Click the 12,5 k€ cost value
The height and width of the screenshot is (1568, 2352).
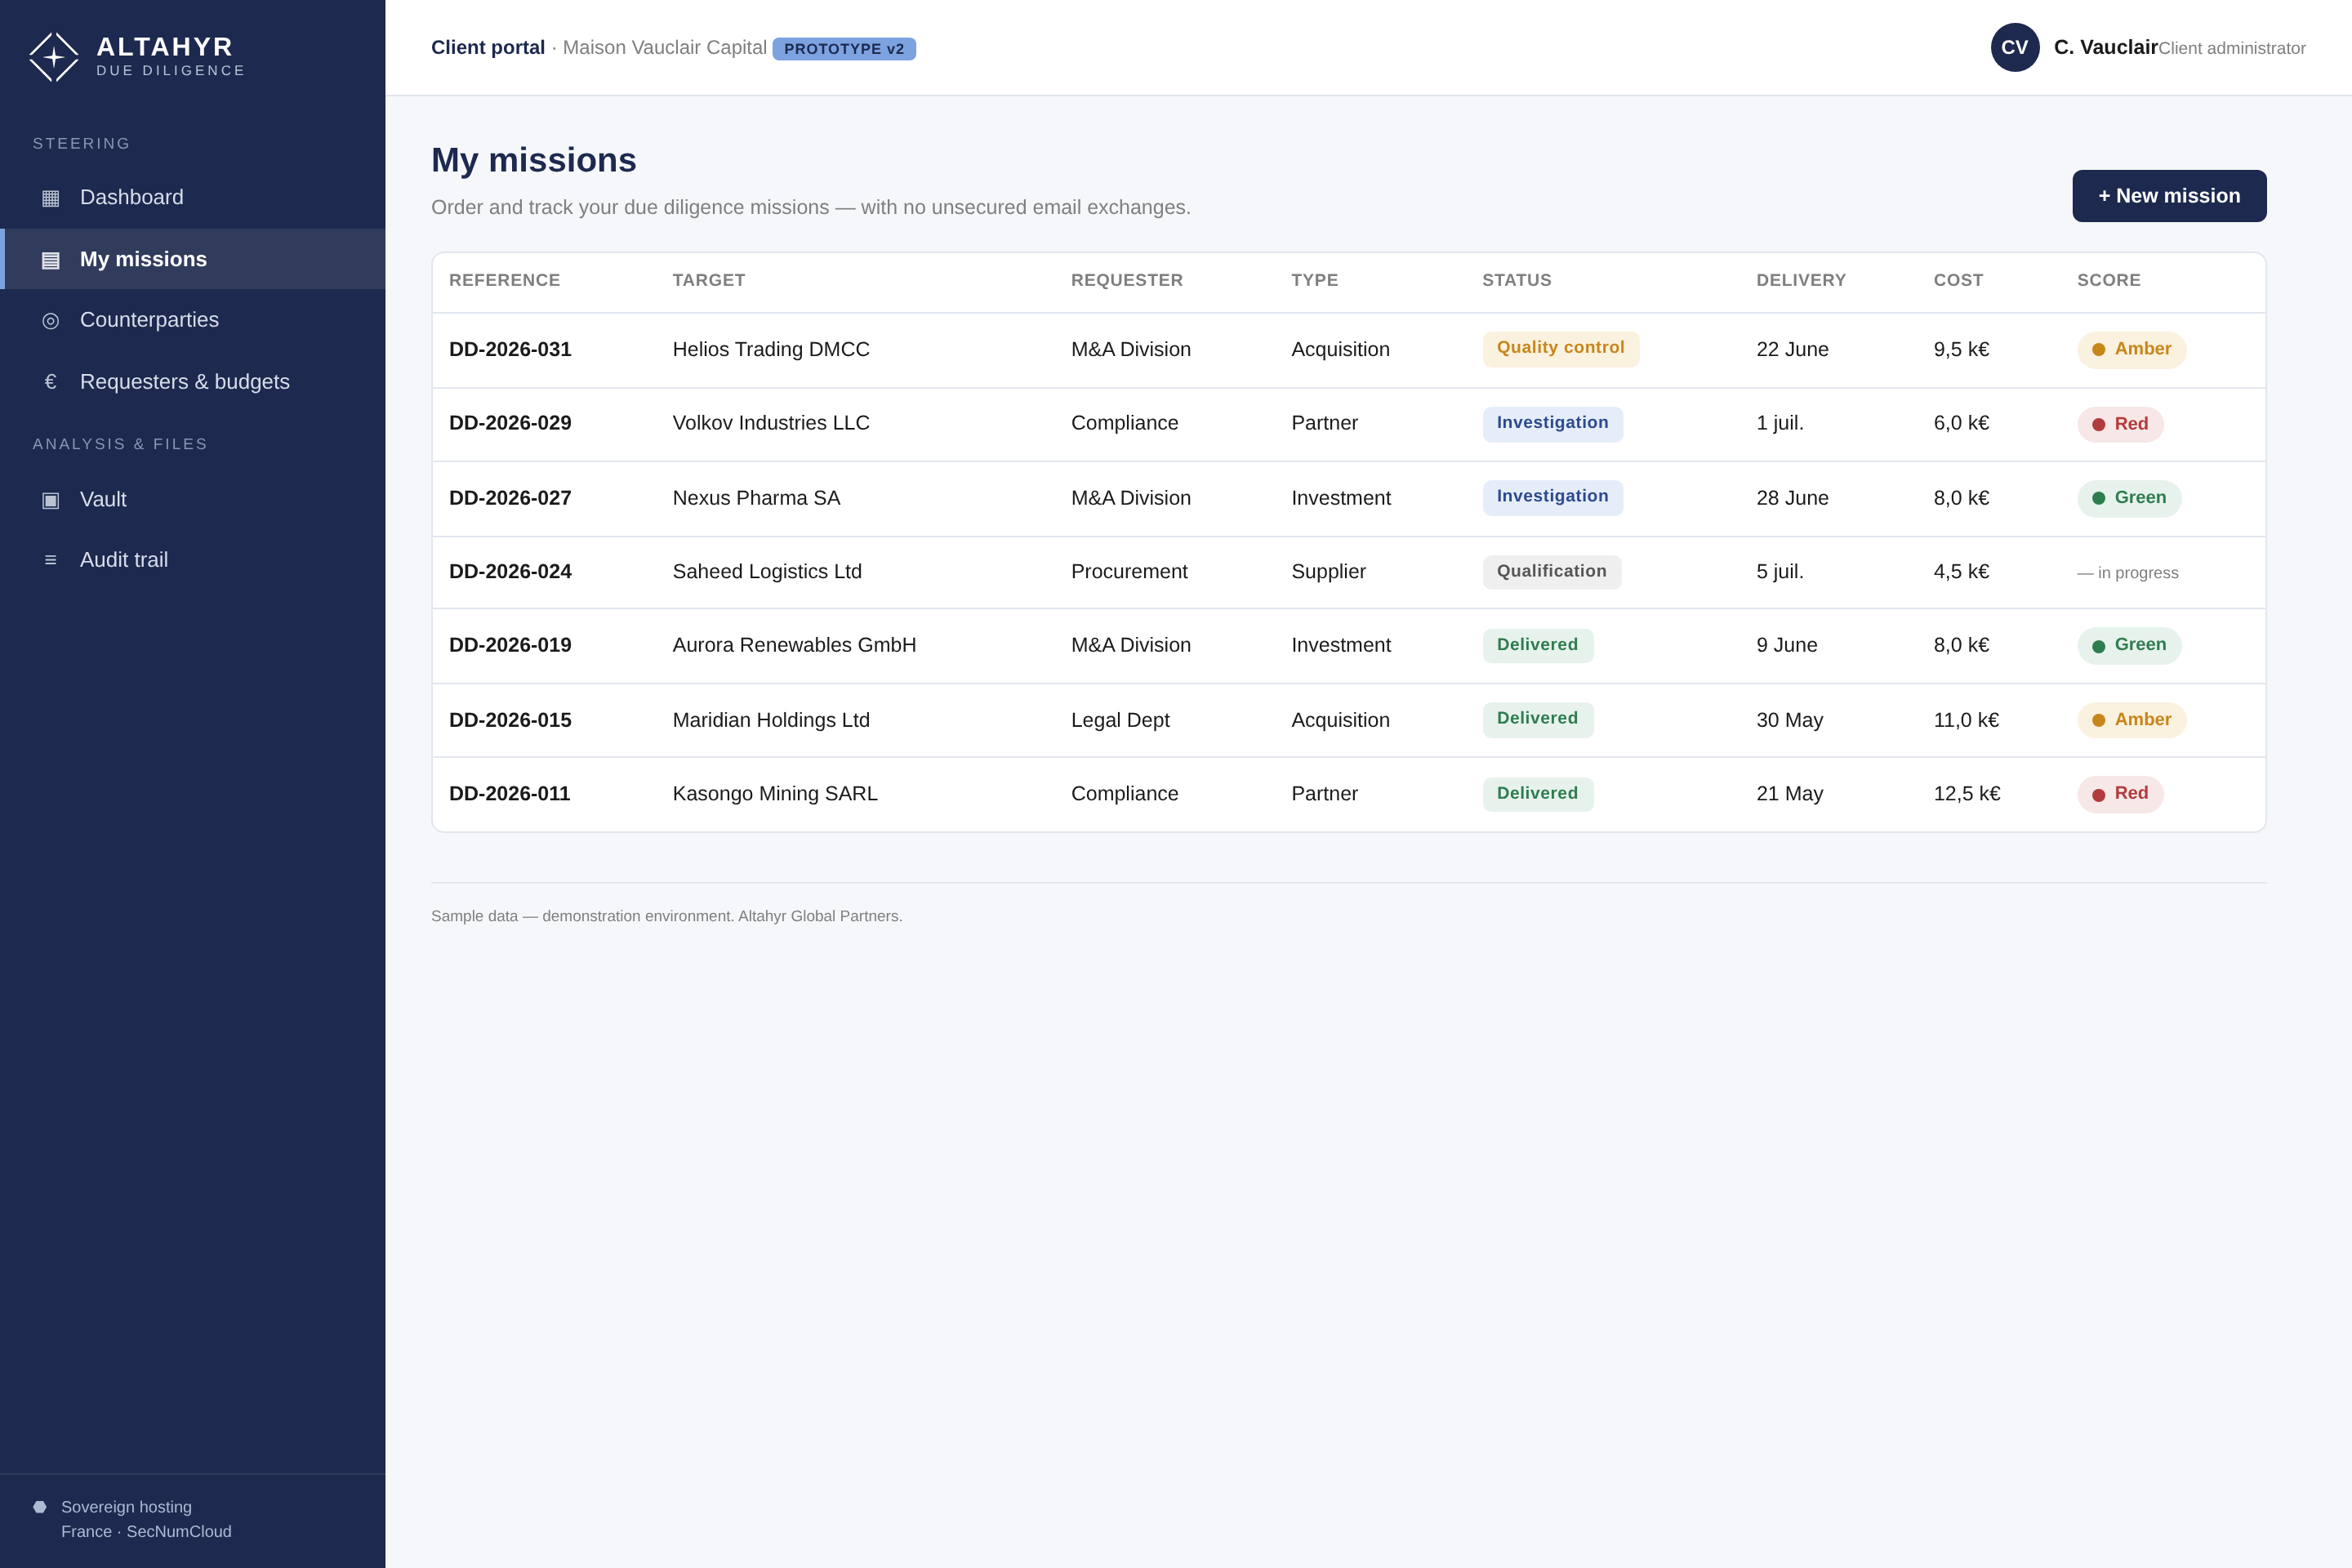click(1967, 794)
